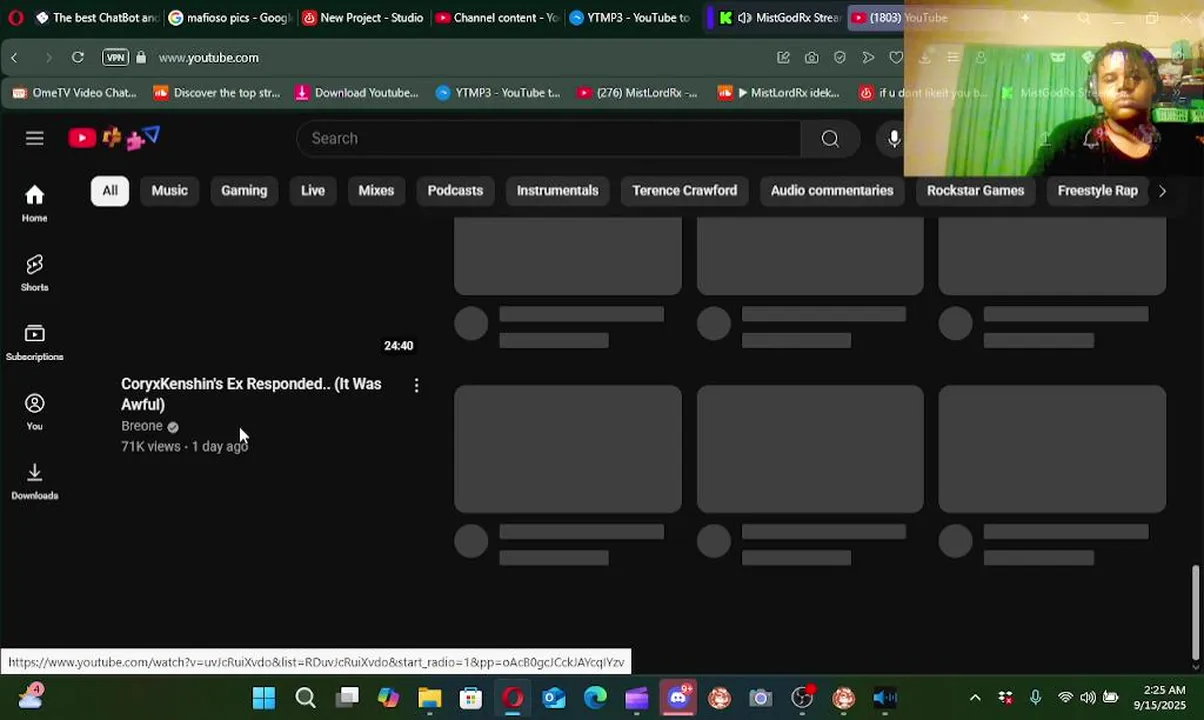Open Microsoft Store from taskbar
This screenshot has width=1204, height=720.
pos(471,698)
